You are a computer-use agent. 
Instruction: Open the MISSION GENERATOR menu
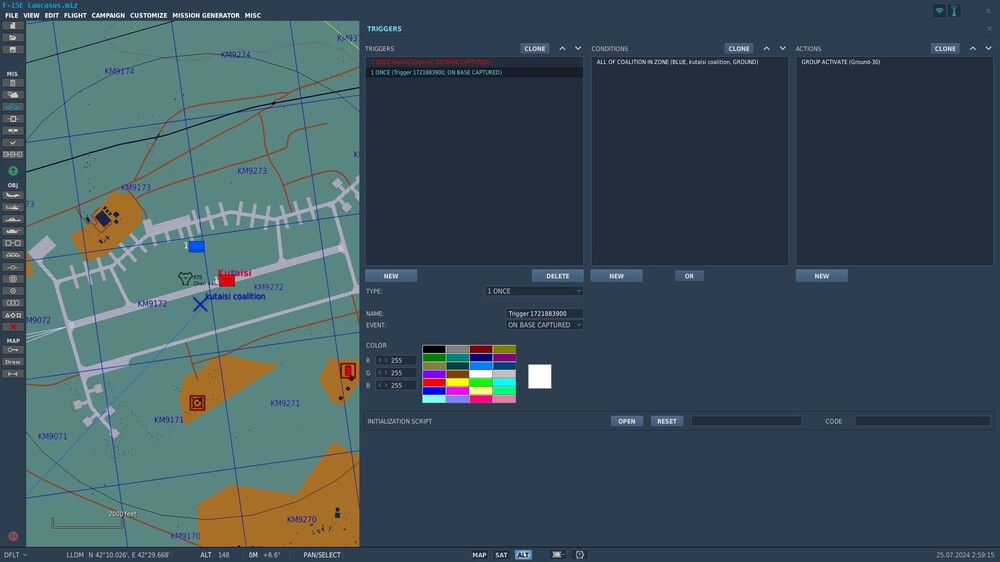point(206,16)
